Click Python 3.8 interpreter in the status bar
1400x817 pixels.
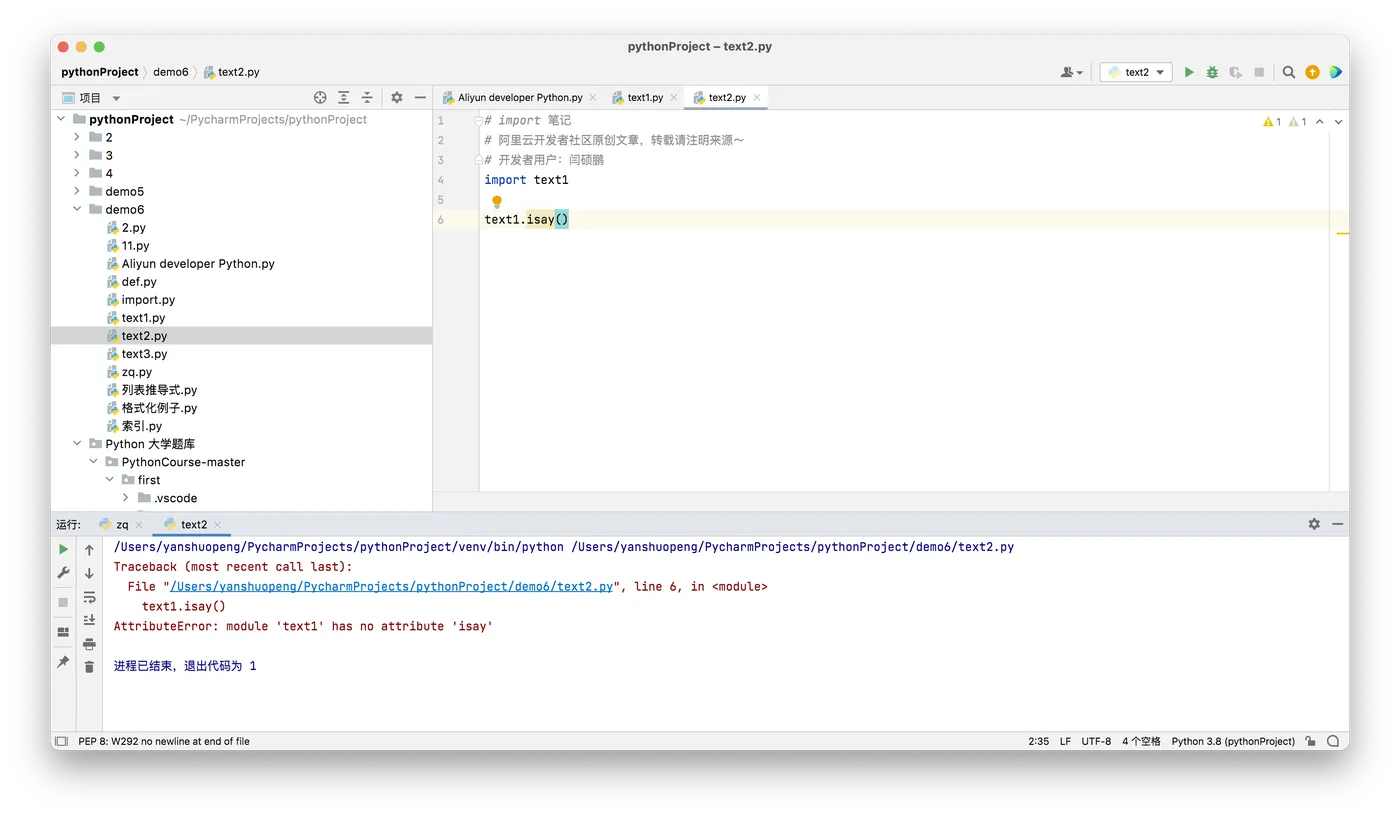point(1233,742)
